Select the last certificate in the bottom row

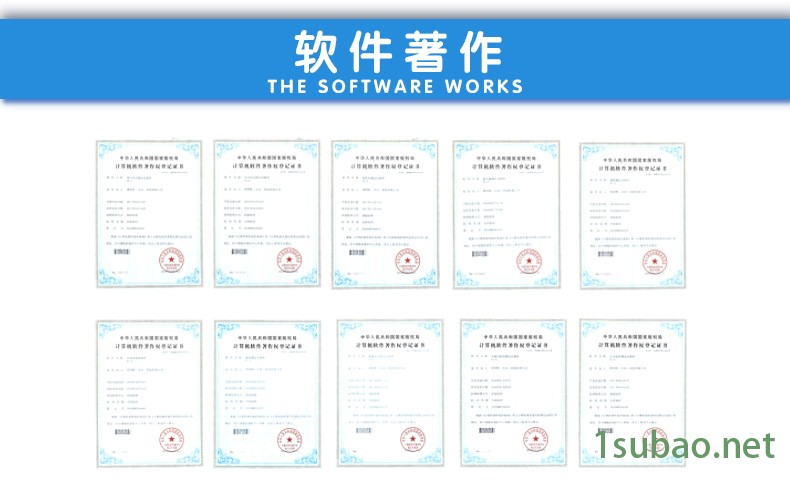point(633,393)
